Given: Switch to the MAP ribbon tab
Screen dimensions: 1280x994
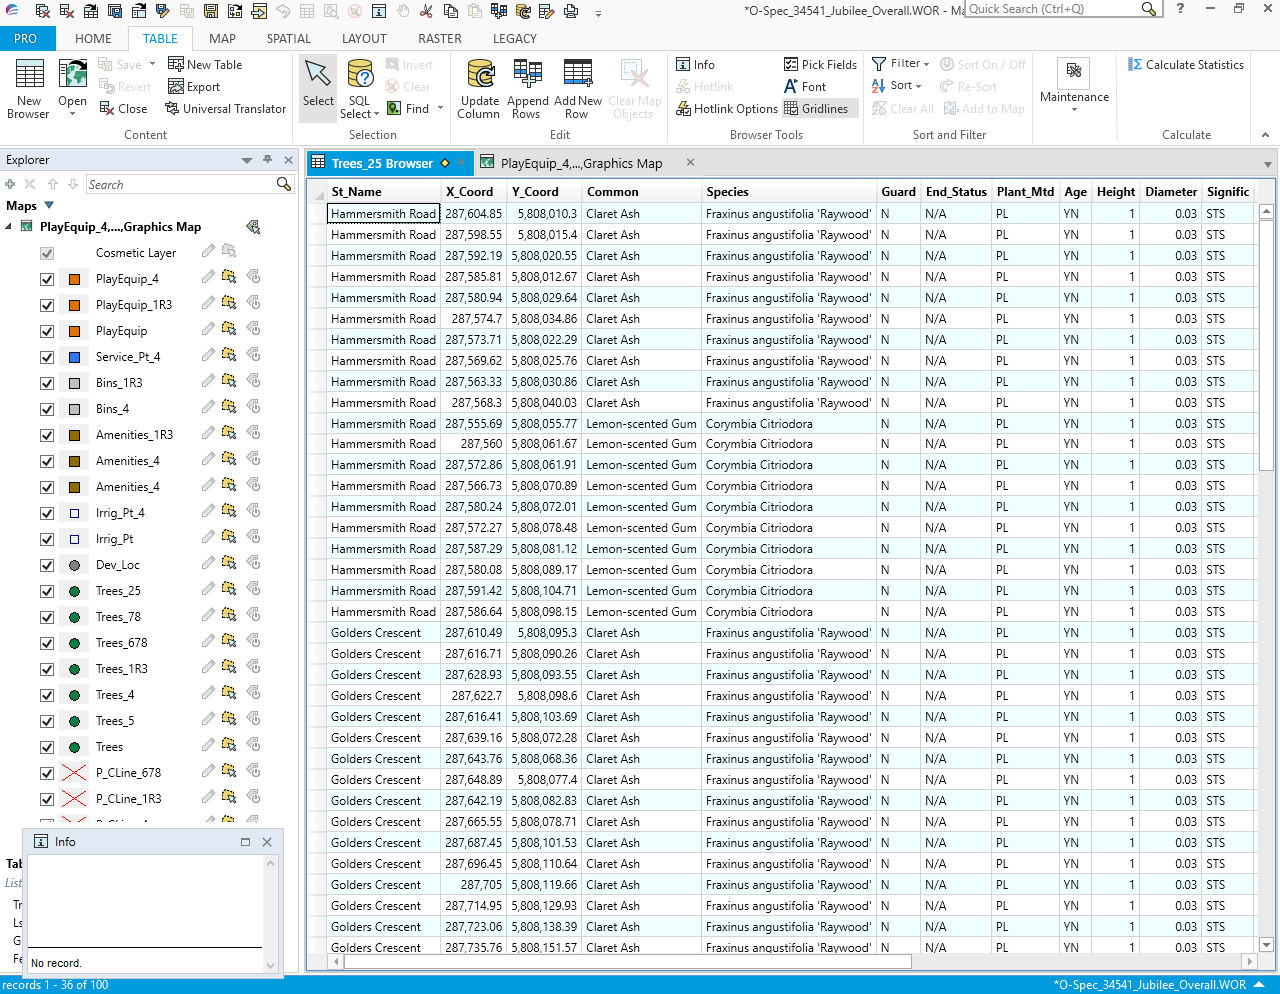Looking at the screenshot, I should tap(222, 38).
